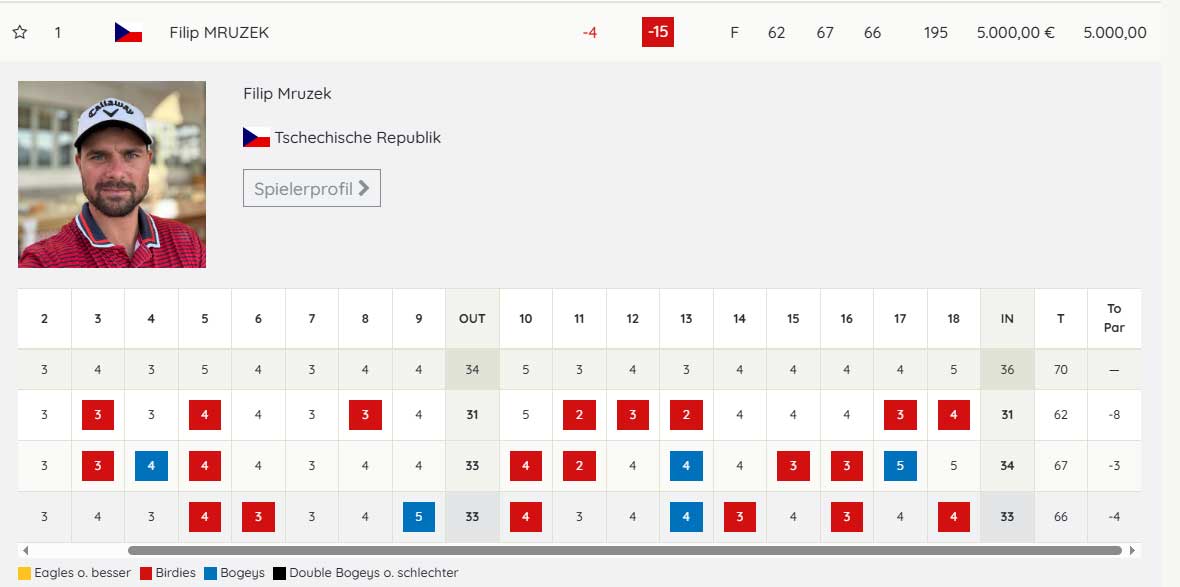This screenshot has width=1180, height=587.
Task: Click the OUT column header
Action: [472, 318]
